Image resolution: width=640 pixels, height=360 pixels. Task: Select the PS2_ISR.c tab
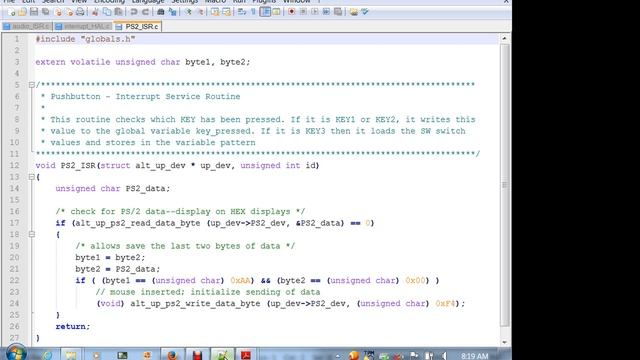coord(138,27)
